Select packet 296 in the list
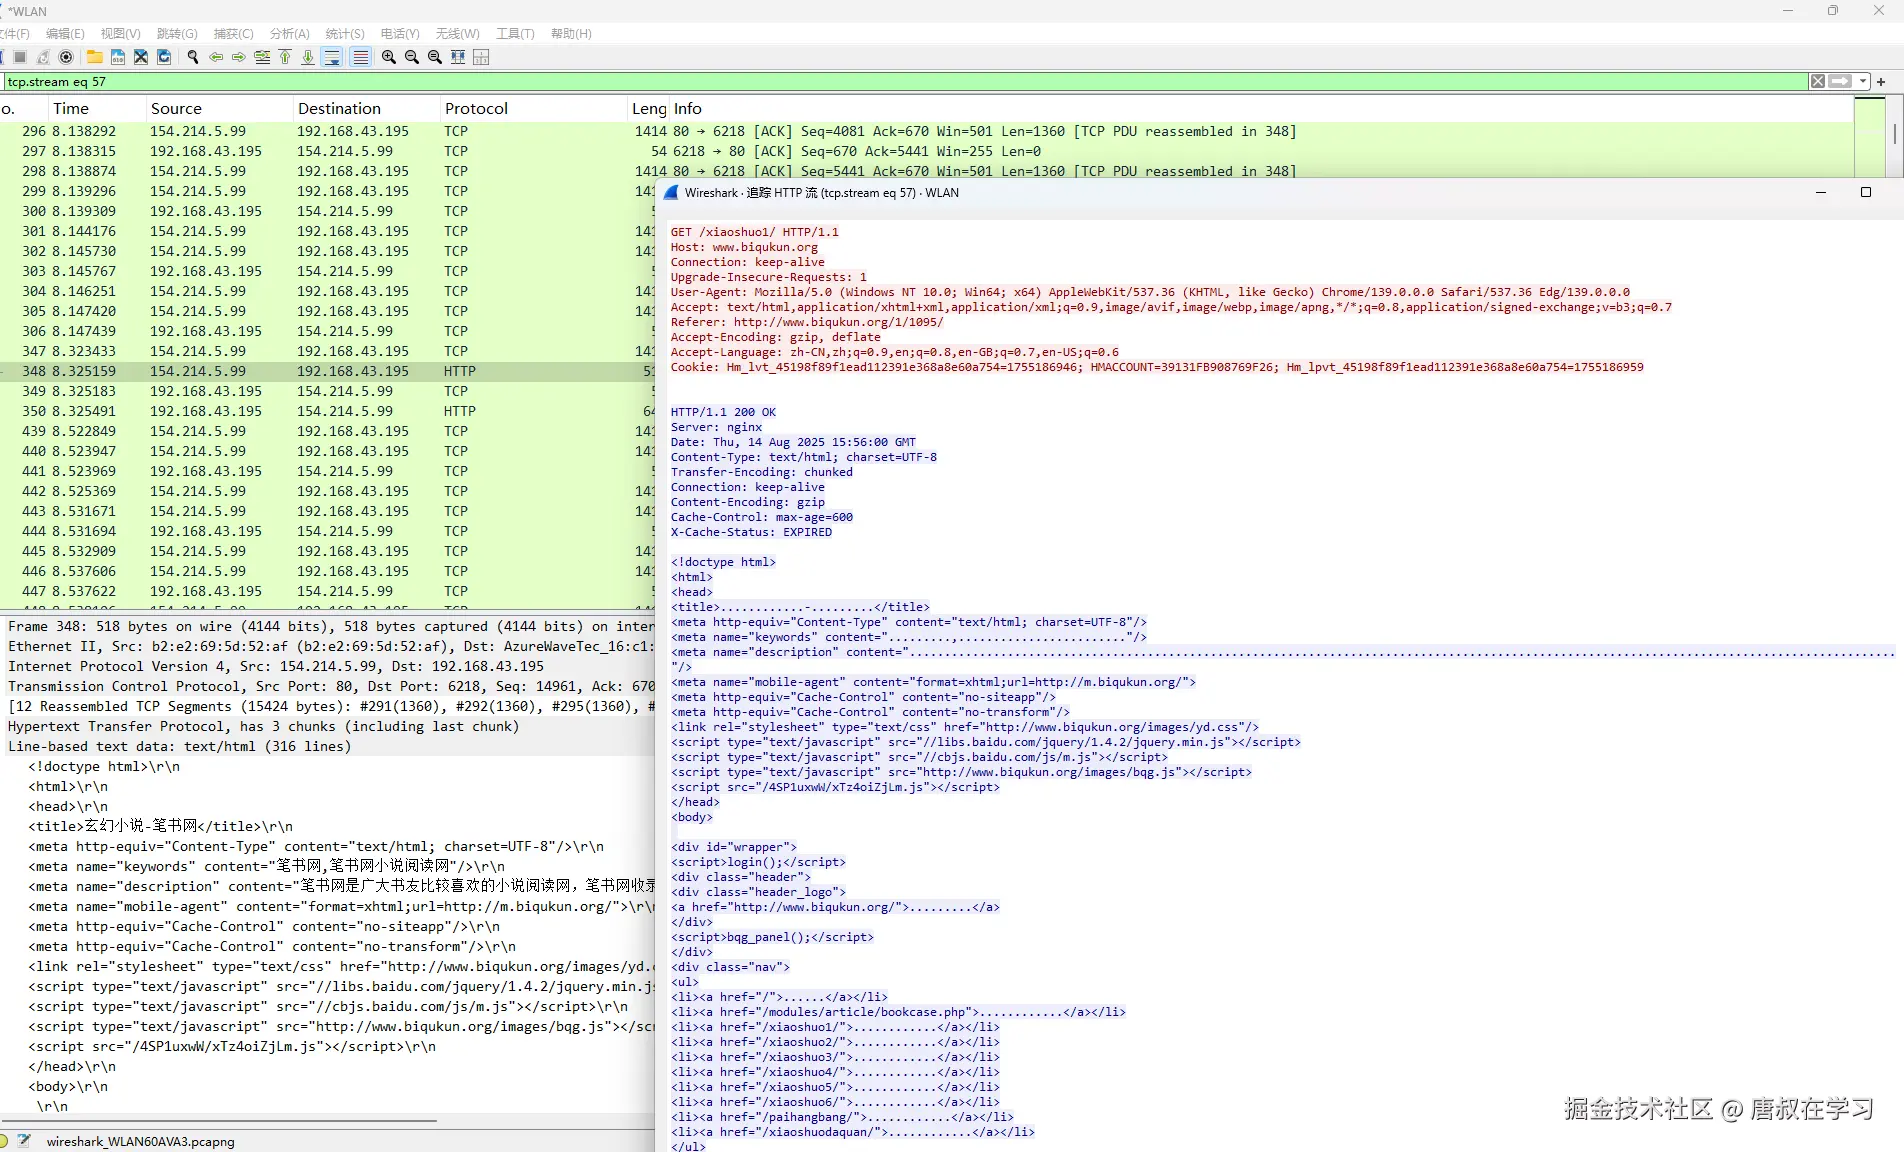 click(x=927, y=131)
